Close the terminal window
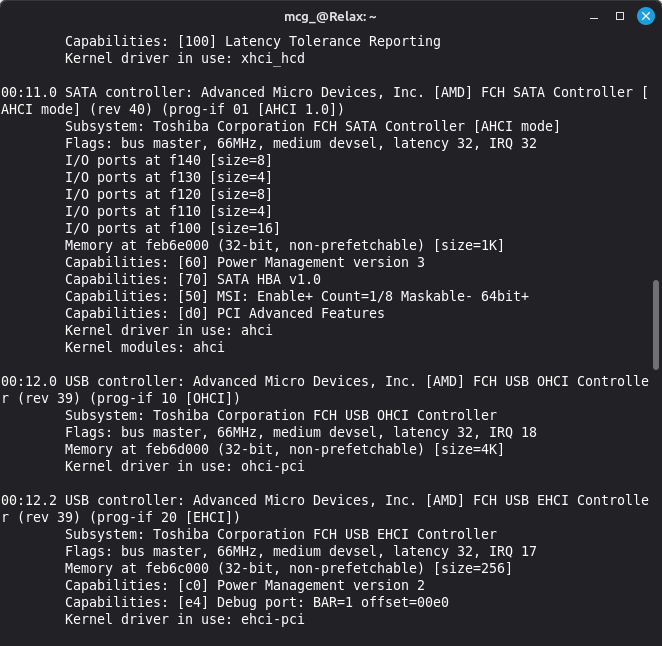 [646, 16]
